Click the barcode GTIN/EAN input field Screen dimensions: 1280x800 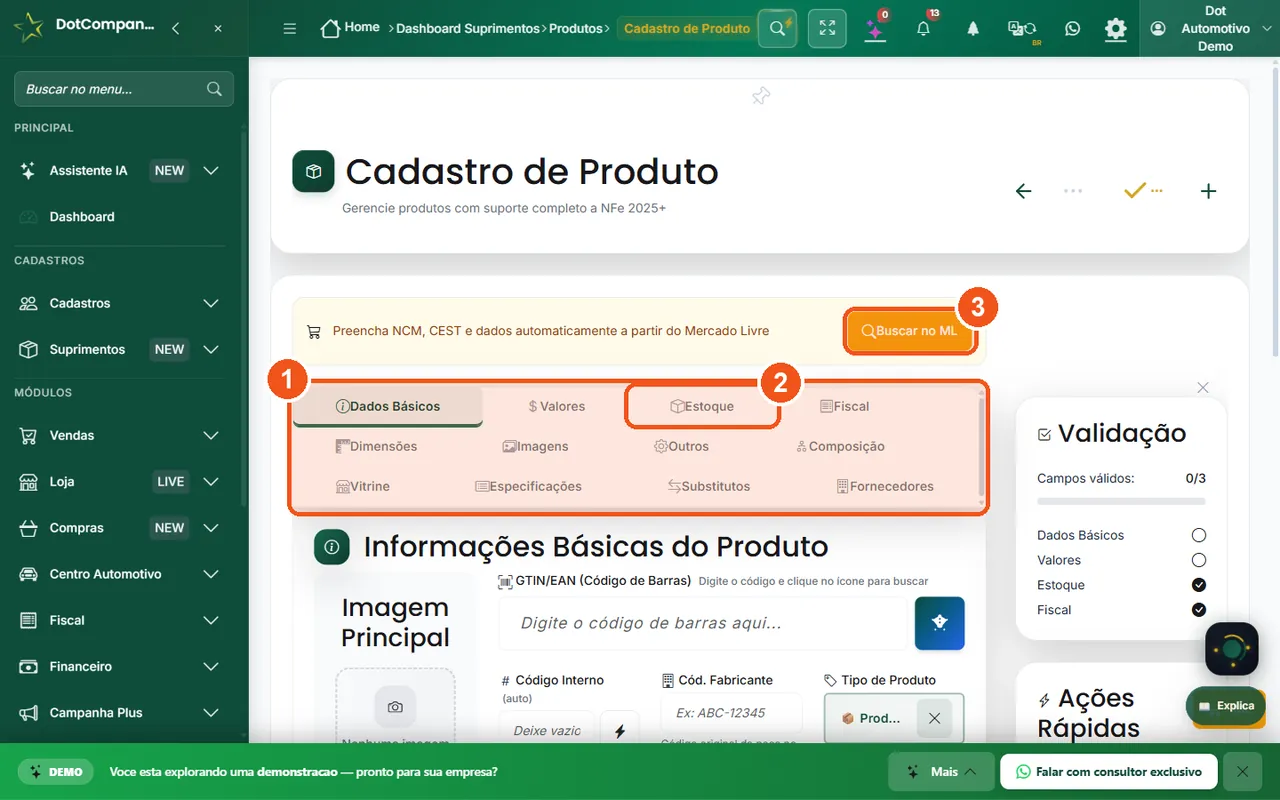coord(703,623)
